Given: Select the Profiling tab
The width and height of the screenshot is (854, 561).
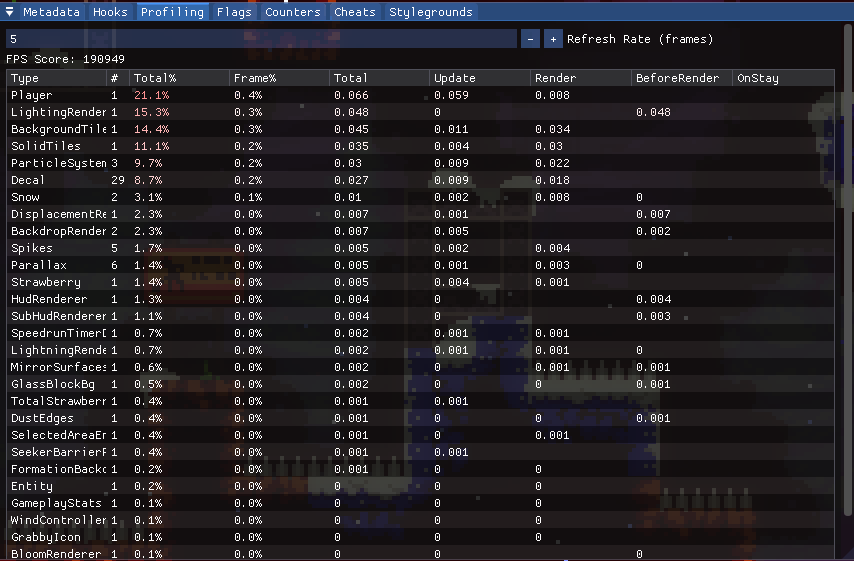Looking at the screenshot, I should click(172, 12).
